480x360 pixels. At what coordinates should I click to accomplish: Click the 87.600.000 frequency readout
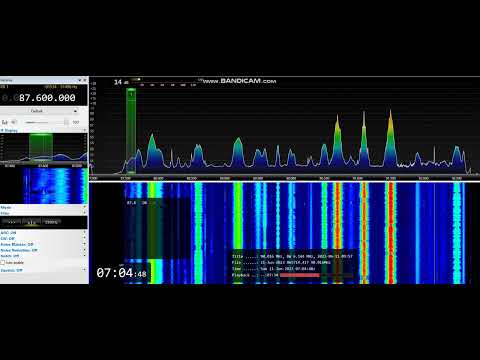pos(47,98)
